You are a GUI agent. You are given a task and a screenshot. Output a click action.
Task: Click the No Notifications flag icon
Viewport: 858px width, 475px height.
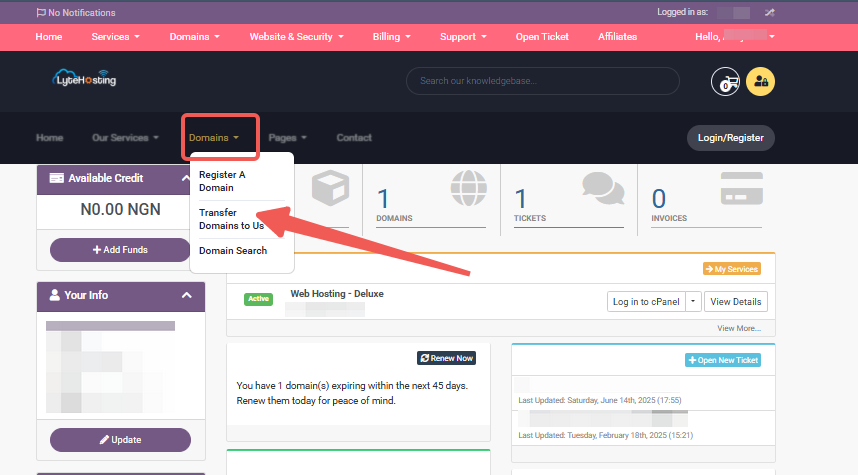tap(41, 13)
